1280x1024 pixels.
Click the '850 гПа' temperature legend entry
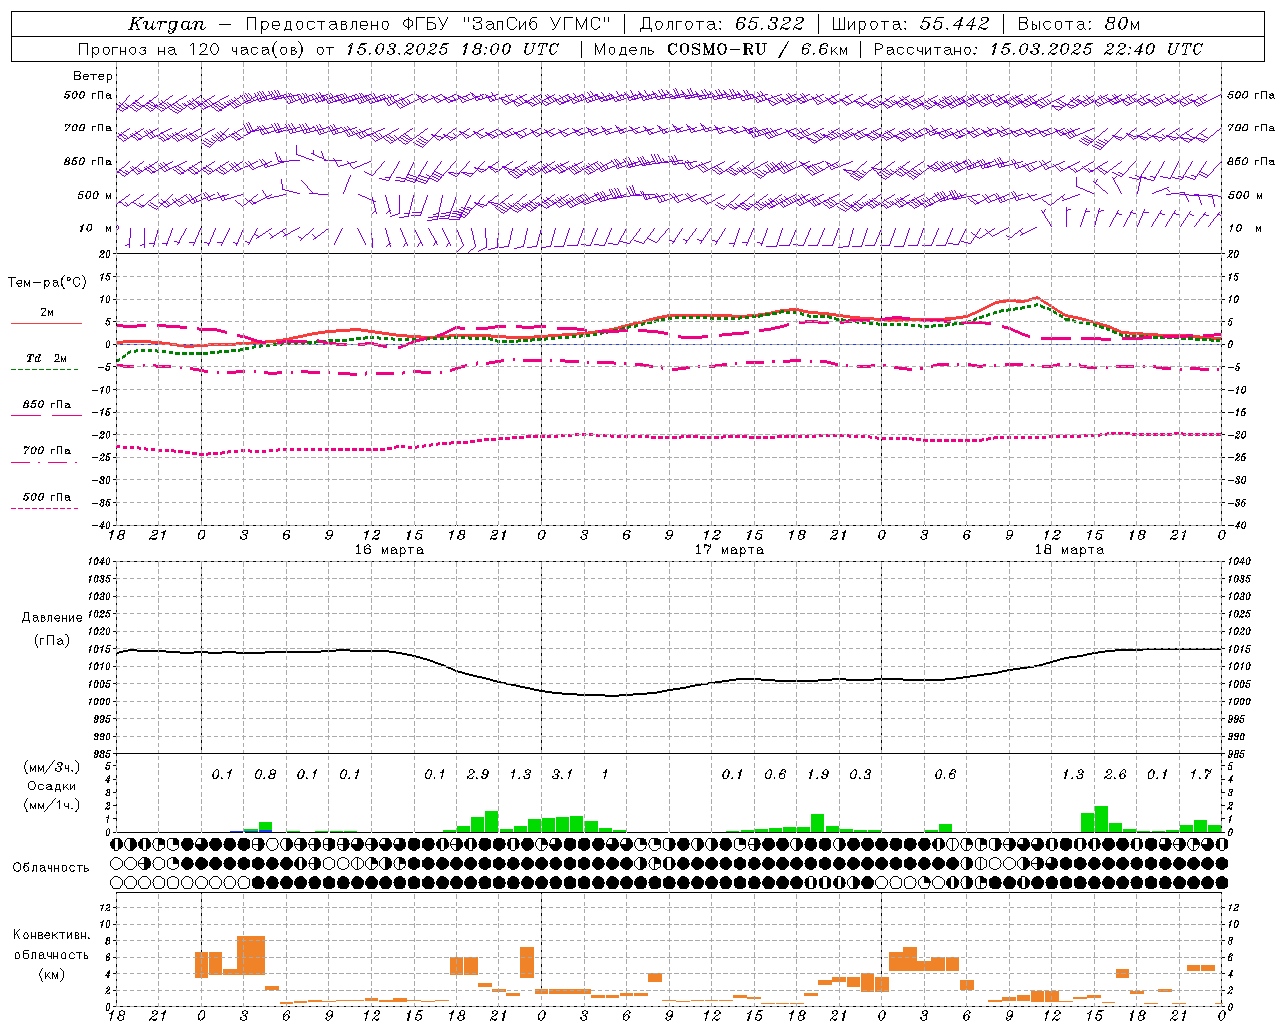click(46, 405)
